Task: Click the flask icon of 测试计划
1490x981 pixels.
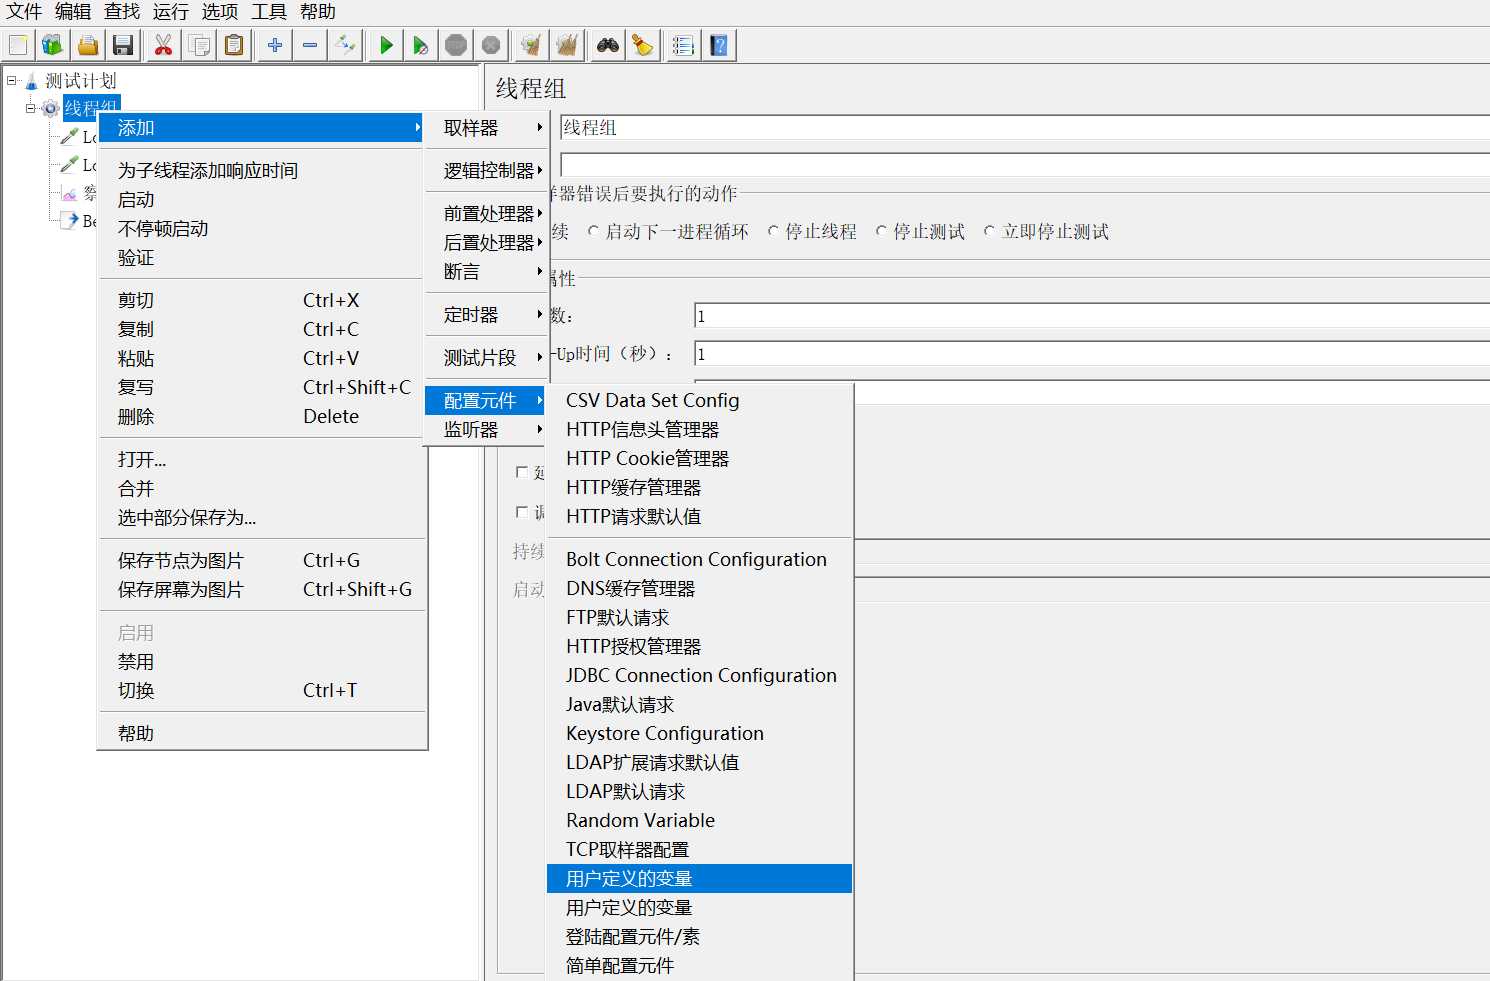Action: 31,81
